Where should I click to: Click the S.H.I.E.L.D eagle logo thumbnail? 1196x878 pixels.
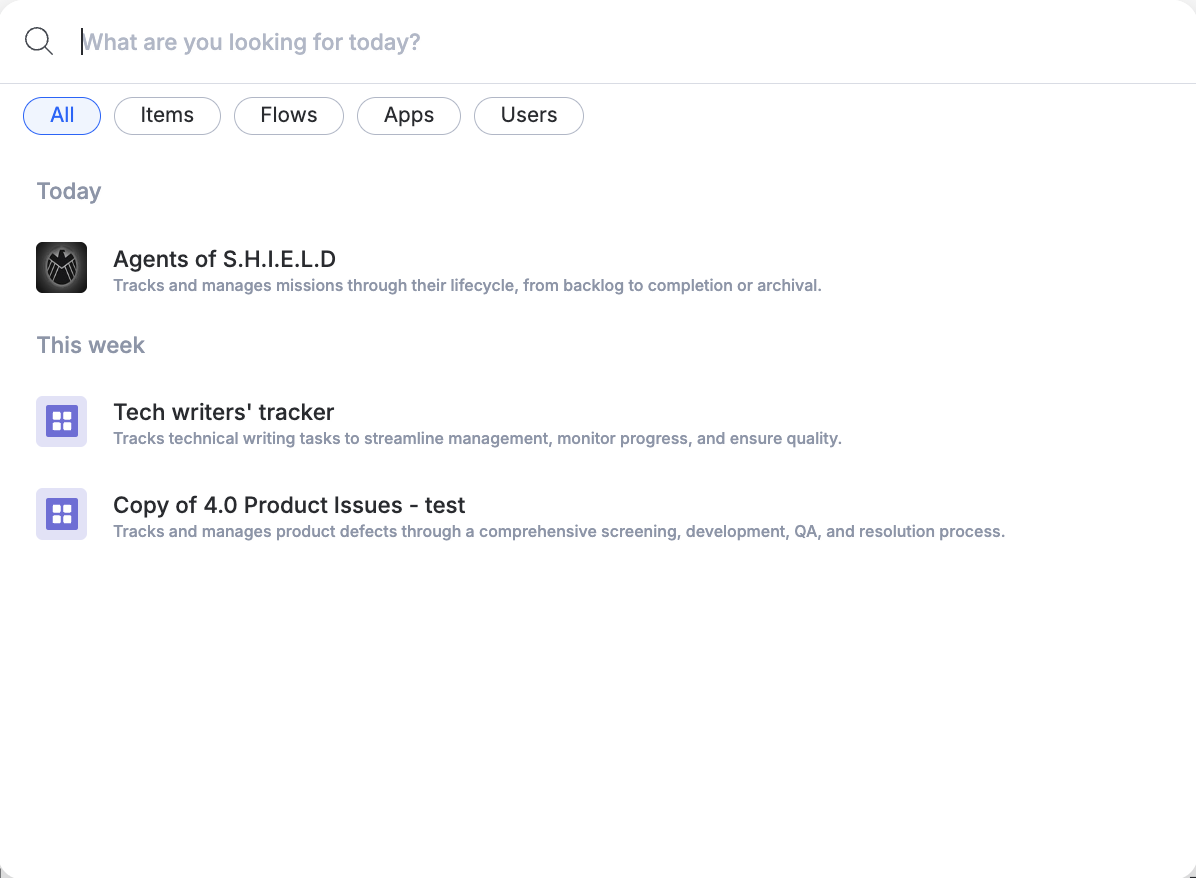(61, 267)
